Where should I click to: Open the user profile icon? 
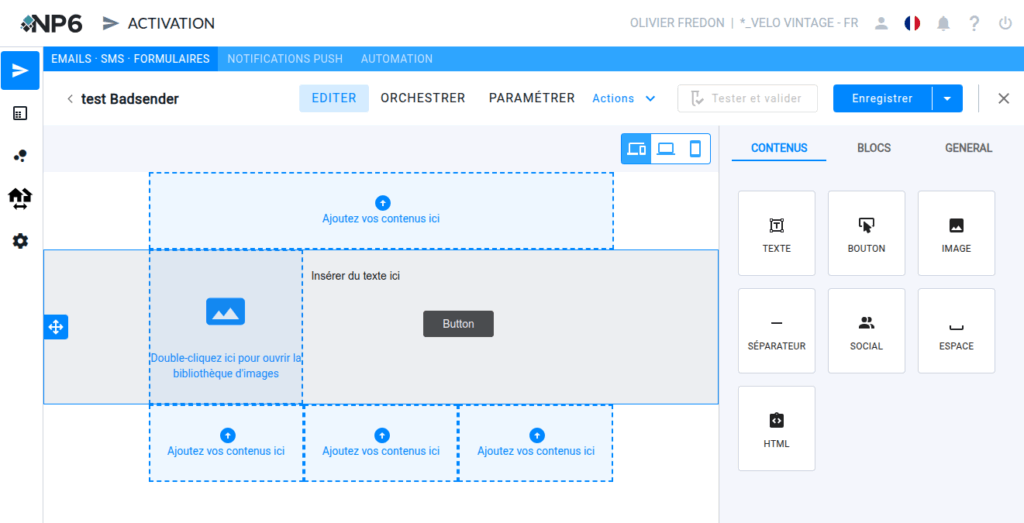882,24
